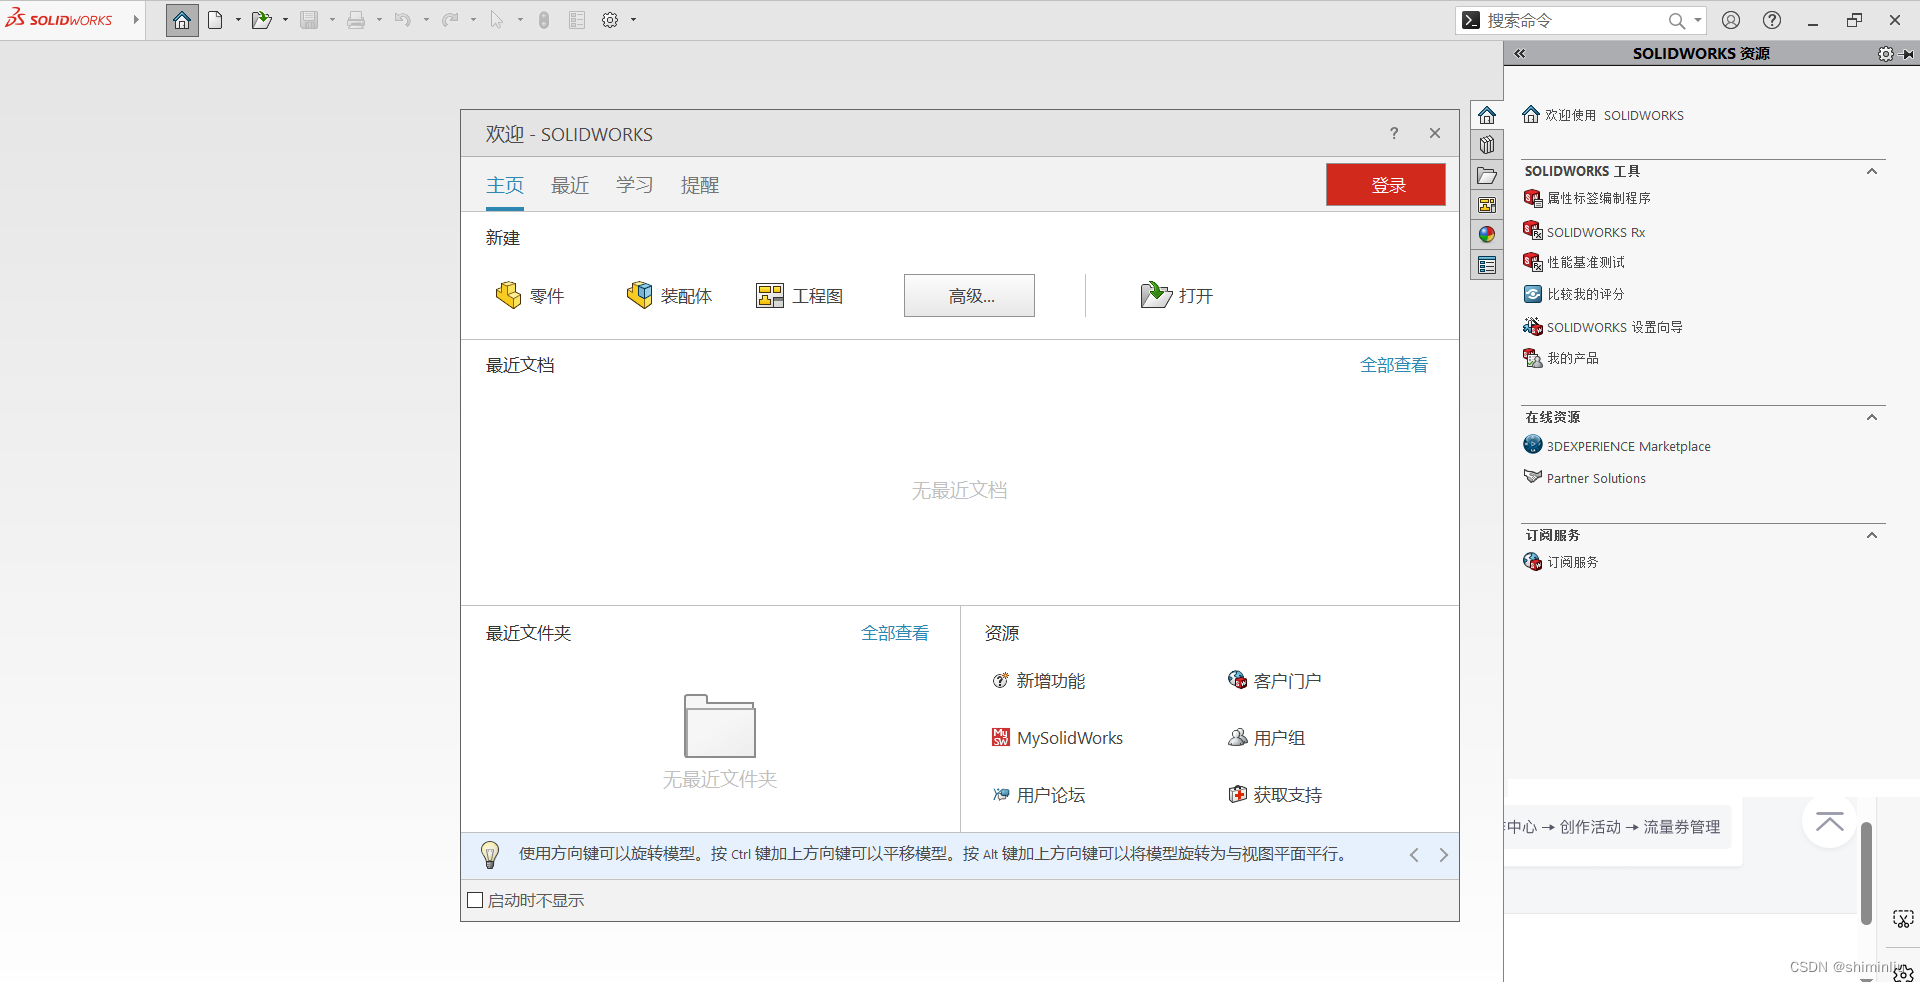Viewport: 1920px width, 982px height.
Task: Collapse the 在线资源 section
Action: pyautogui.click(x=1872, y=417)
